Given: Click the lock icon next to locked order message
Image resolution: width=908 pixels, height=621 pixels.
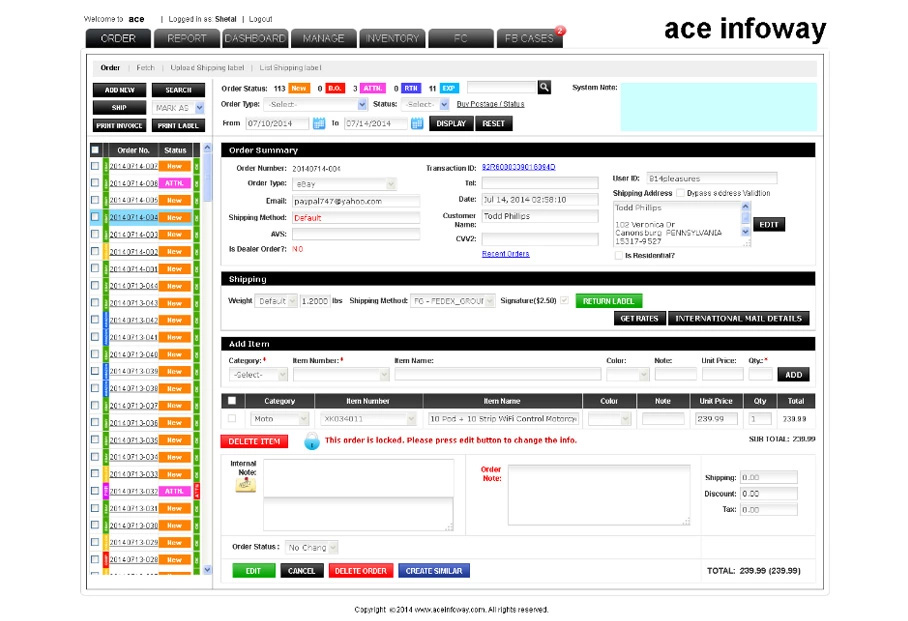Looking at the screenshot, I should tap(310, 439).
